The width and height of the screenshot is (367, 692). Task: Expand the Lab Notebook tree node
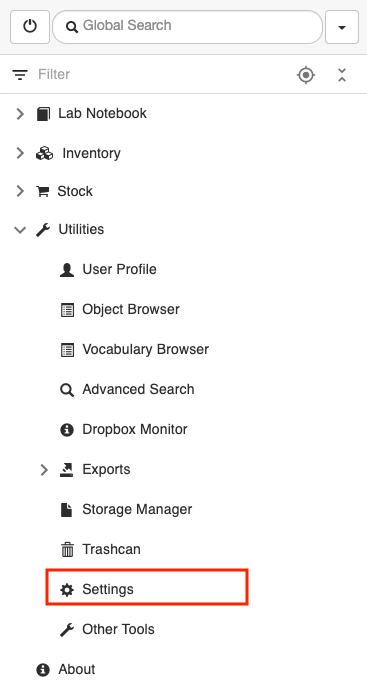coord(20,114)
